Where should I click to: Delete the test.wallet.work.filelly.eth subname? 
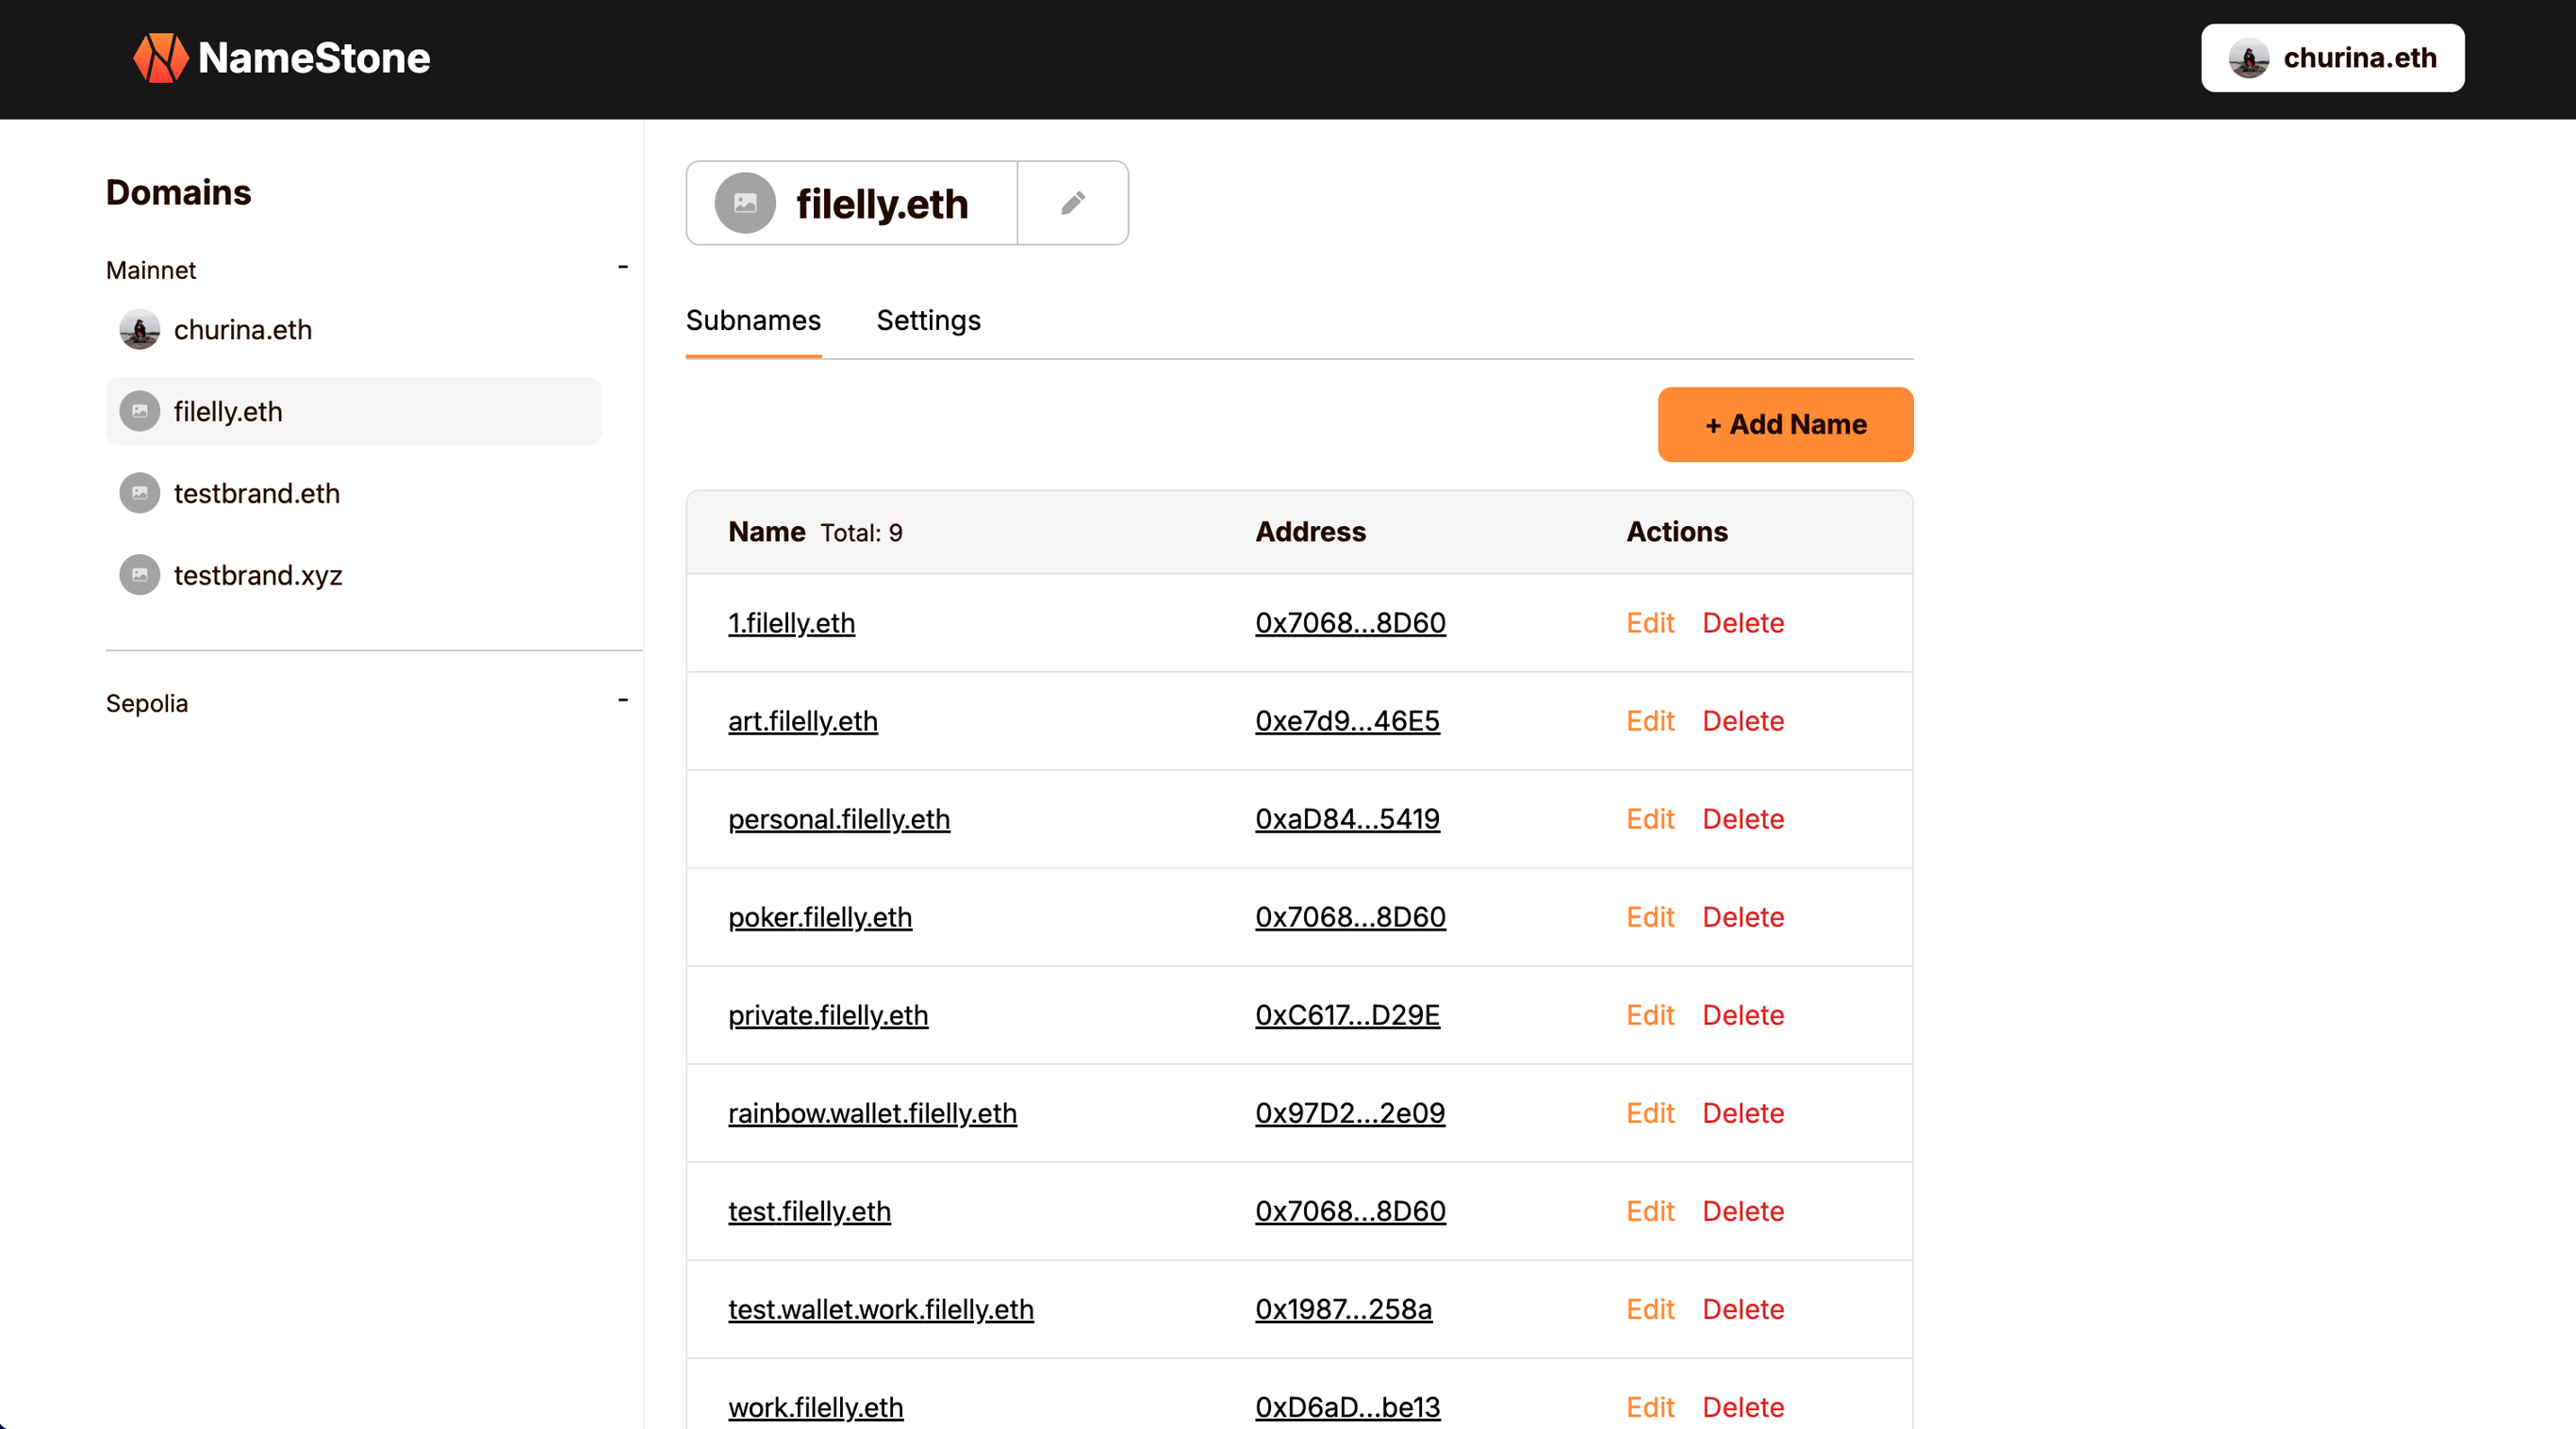[1743, 1309]
